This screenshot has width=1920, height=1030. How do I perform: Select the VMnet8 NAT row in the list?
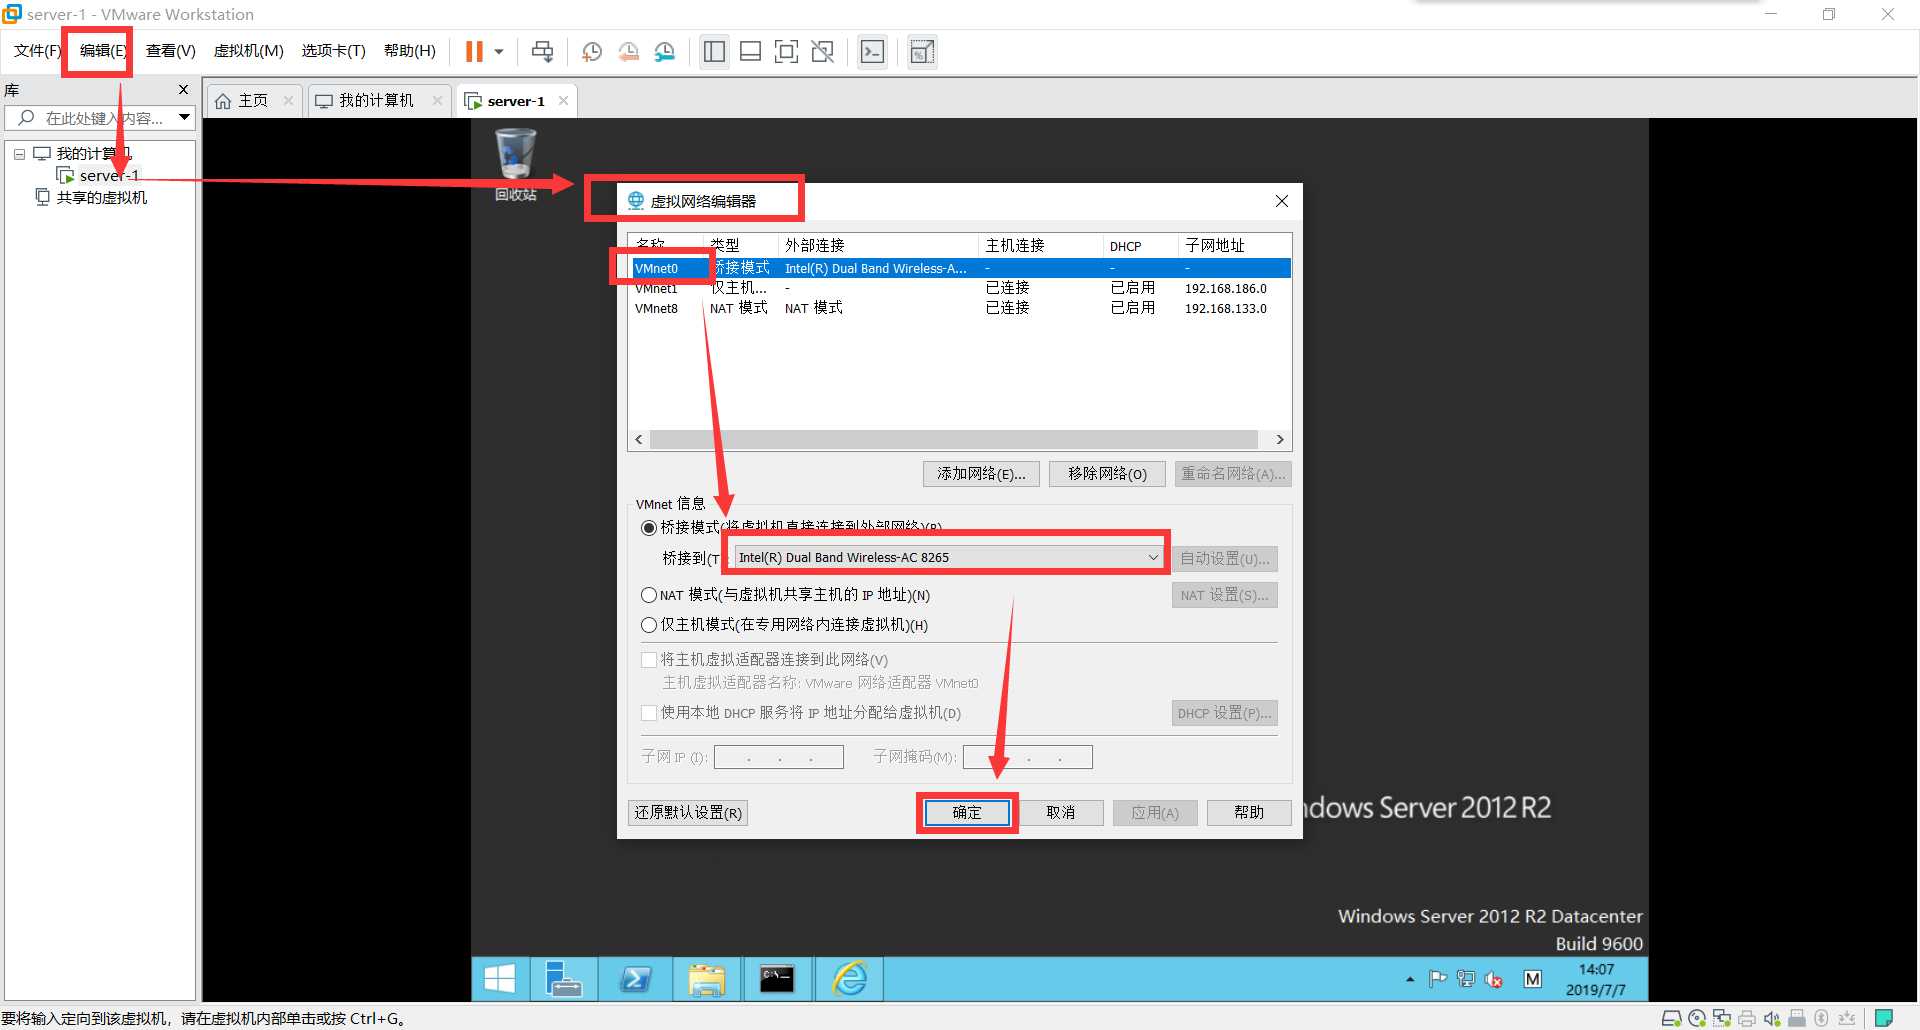960,308
